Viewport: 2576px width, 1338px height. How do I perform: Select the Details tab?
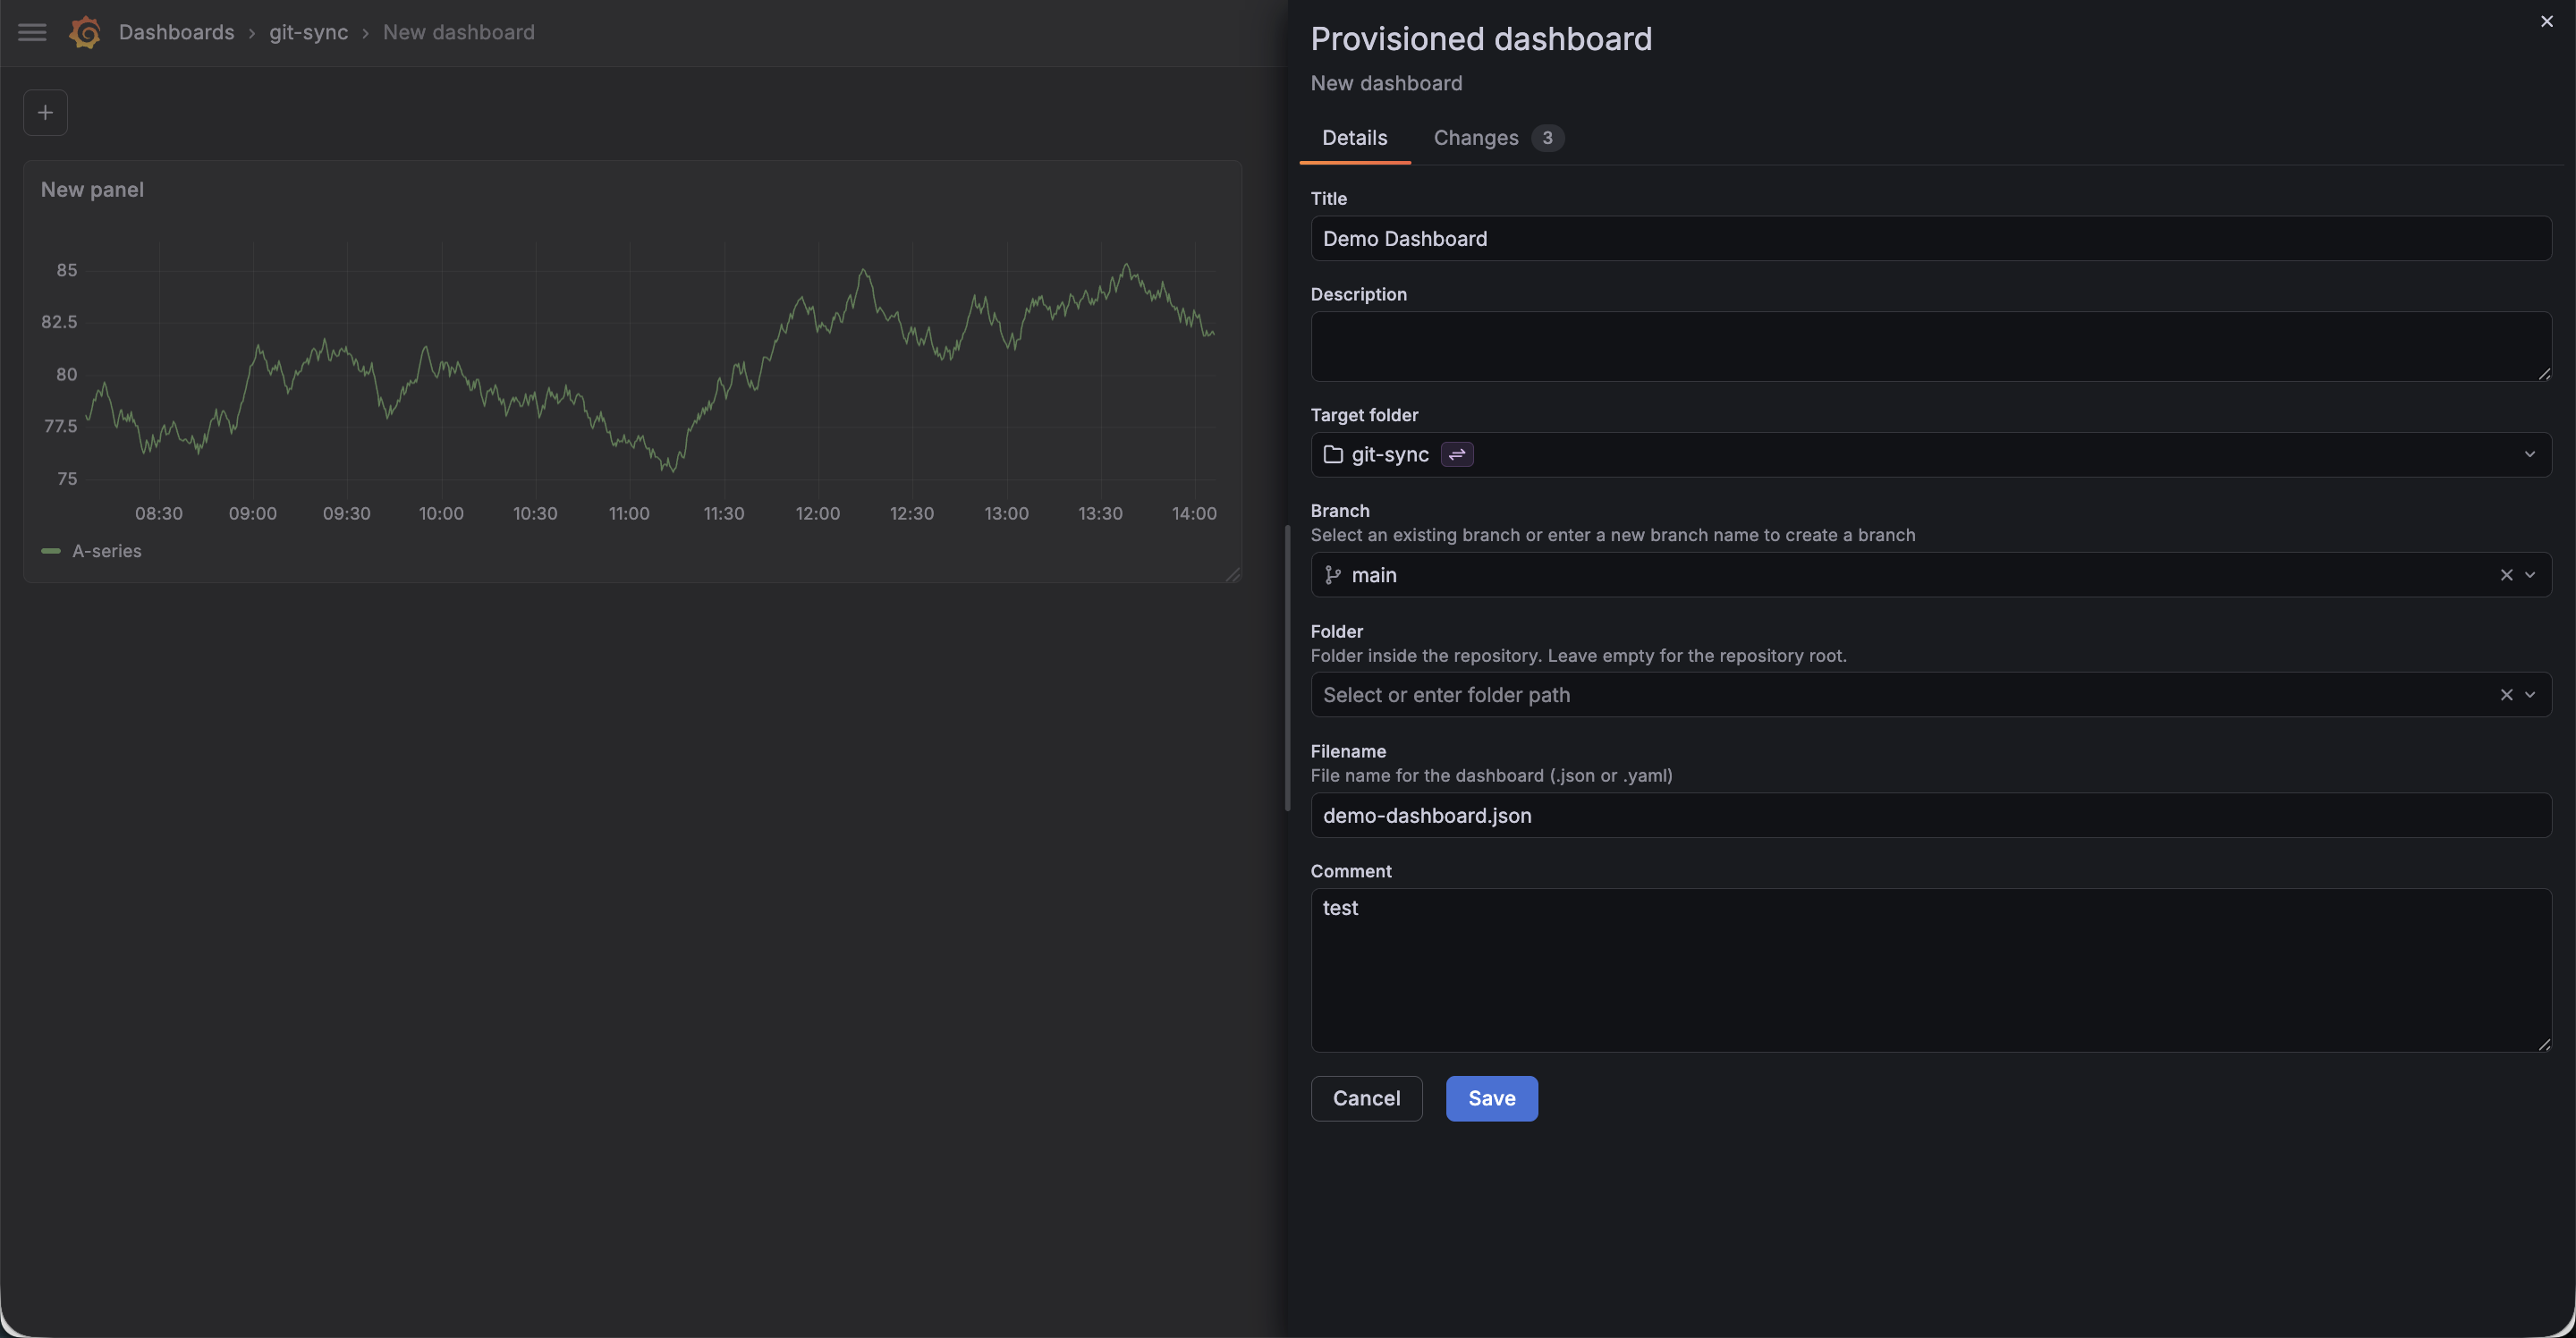pyautogui.click(x=1354, y=138)
